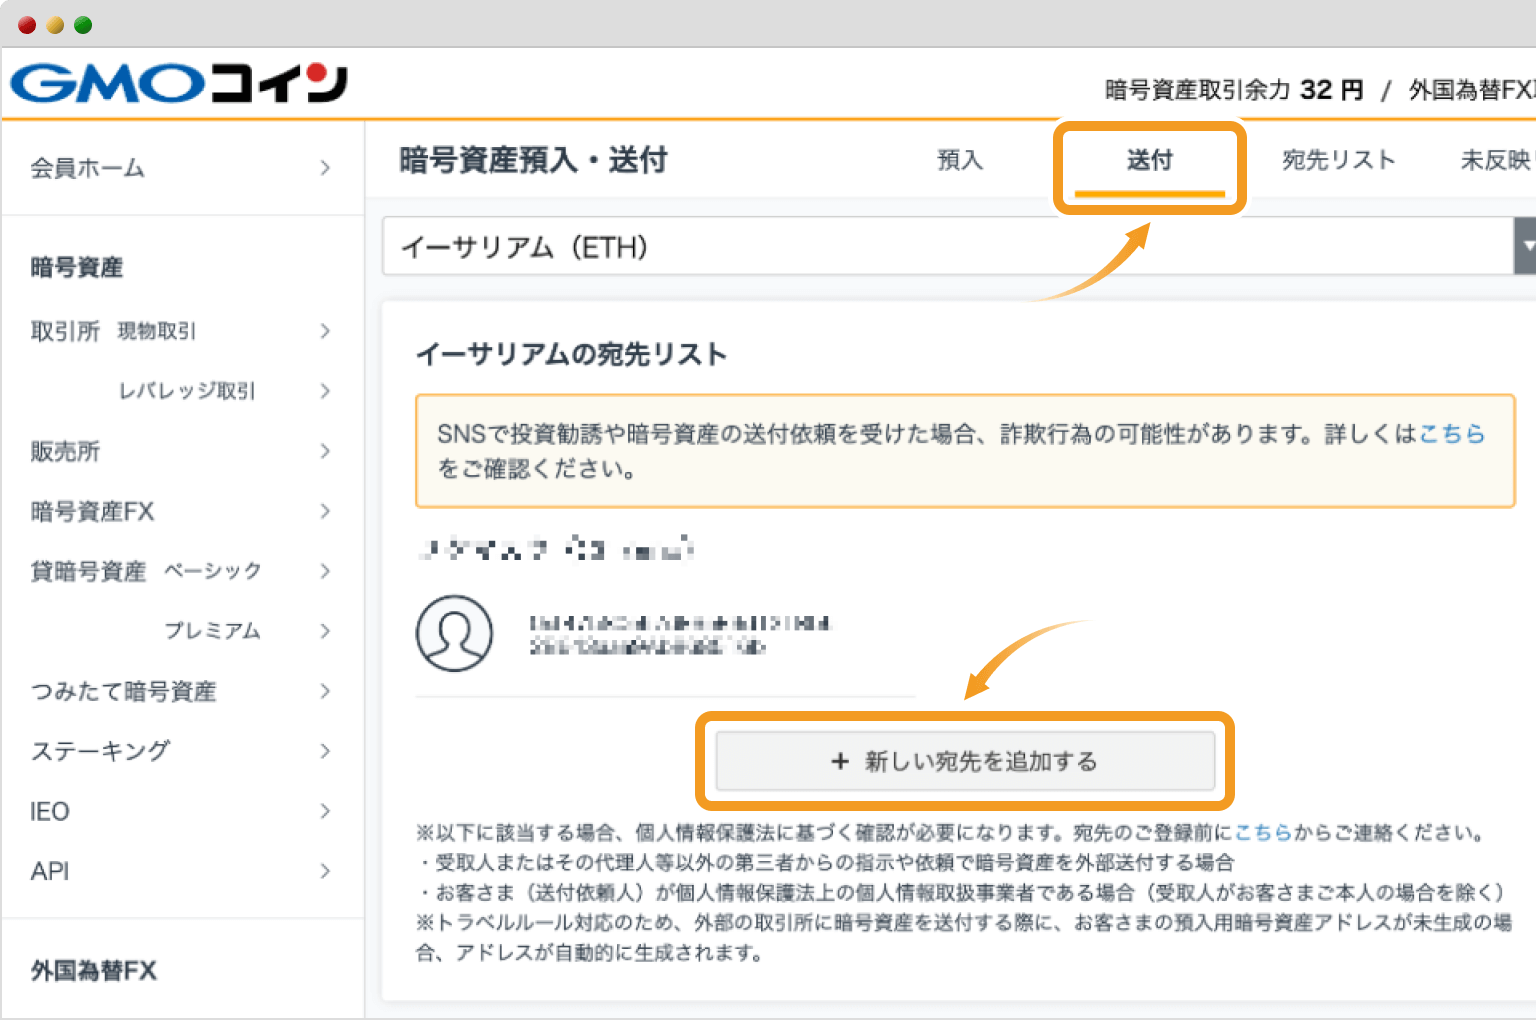Click こちら link in fraud warning
This screenshot has height=1020, width=1536.
[1452, 434]
